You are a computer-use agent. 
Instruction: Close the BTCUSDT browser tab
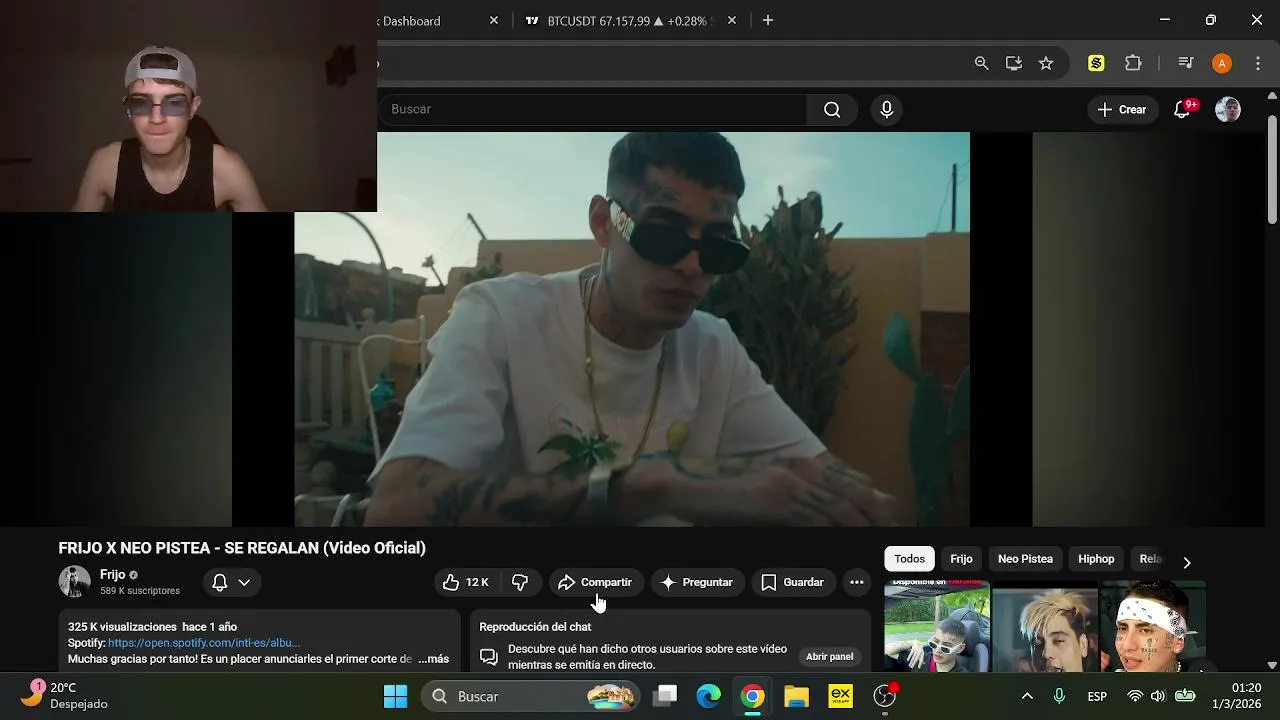click(x=732, y=21)
